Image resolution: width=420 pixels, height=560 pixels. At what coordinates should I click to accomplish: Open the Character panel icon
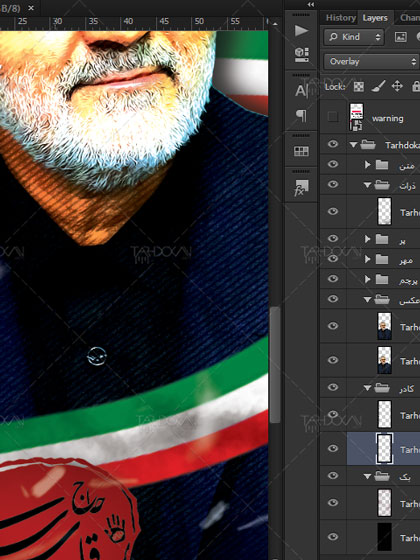point(301,91)
